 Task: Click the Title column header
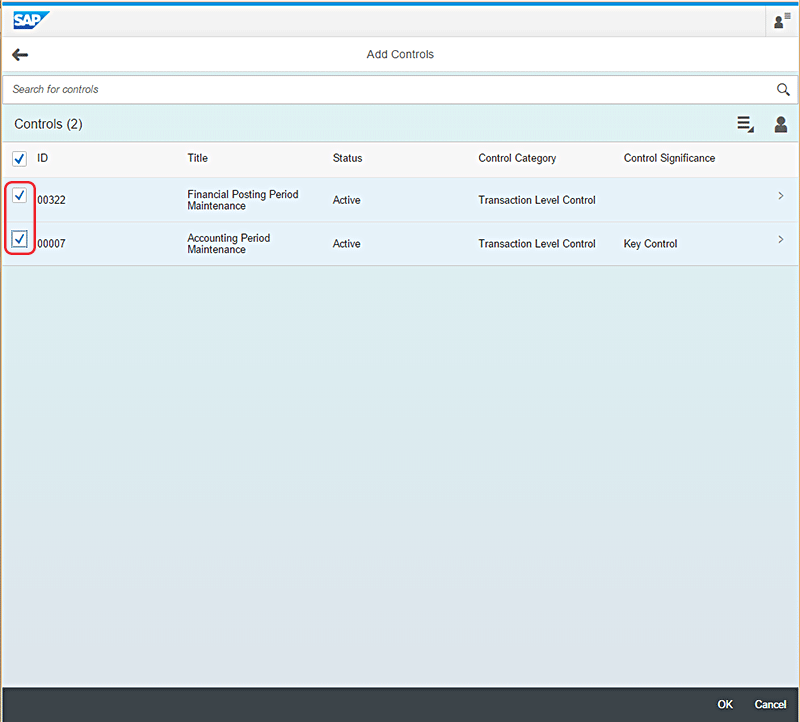198,159
